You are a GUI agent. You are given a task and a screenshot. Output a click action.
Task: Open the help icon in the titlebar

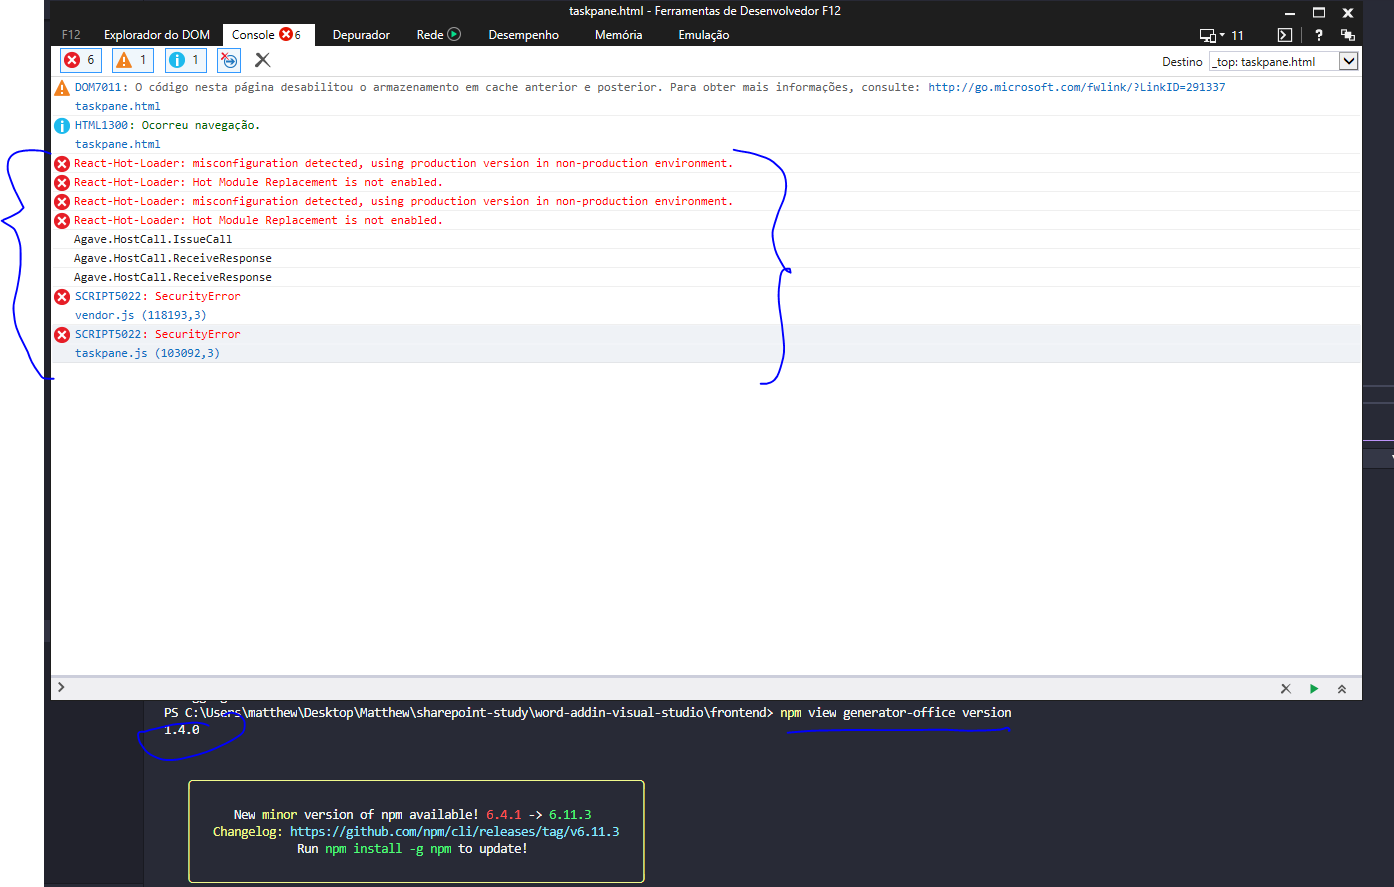[x=1319, y=35]
